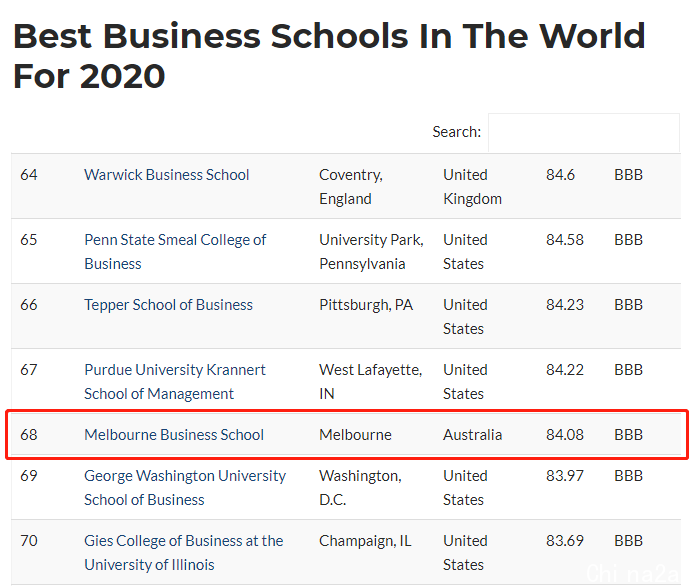Click the Washington, D.C. location cell

pyautogui.click(x=360, y=488)
